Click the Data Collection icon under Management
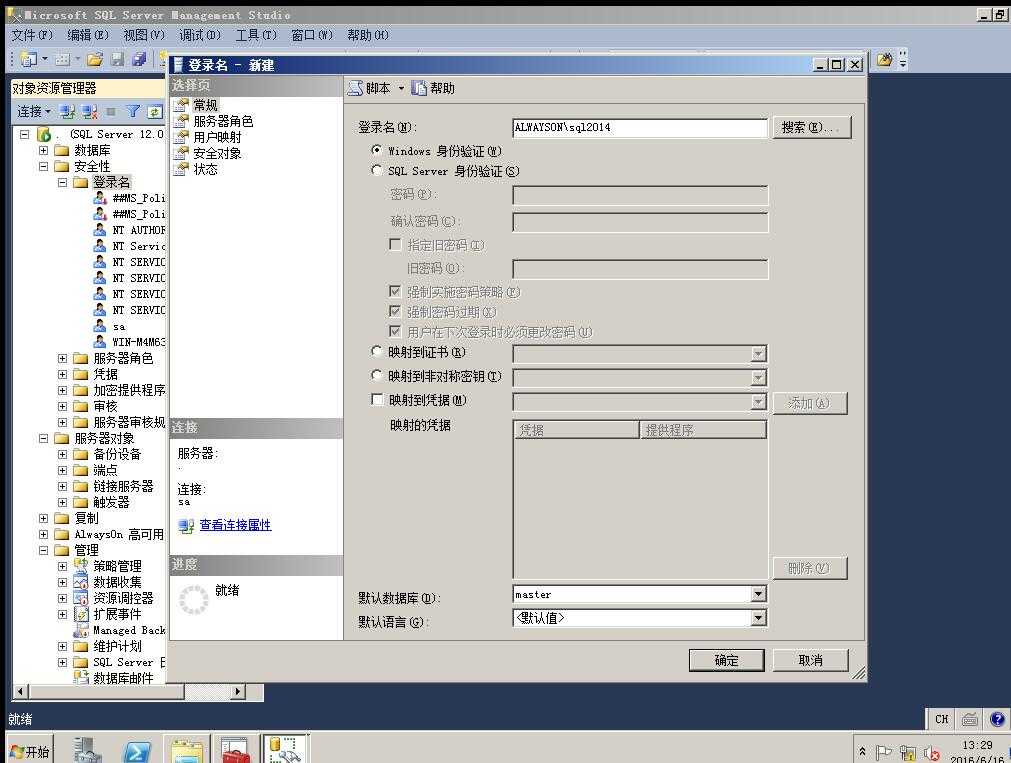Image resolution: width=1011 pixels, height=763 pixels. click(x=81, y=582)
